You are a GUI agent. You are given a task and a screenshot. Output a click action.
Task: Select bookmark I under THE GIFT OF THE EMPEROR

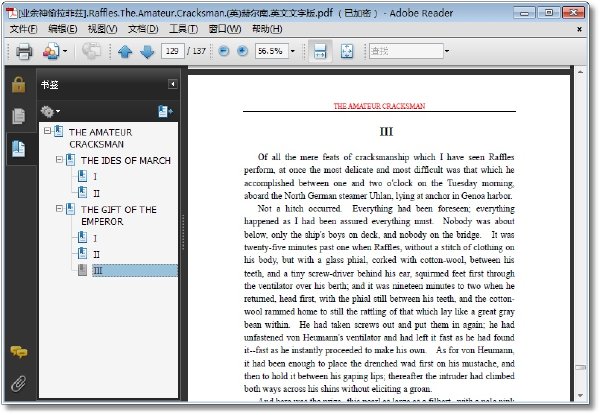point(95,239)
